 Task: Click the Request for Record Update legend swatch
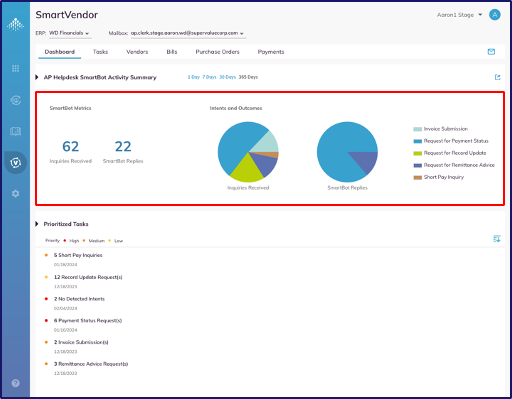tap(418, 153)
